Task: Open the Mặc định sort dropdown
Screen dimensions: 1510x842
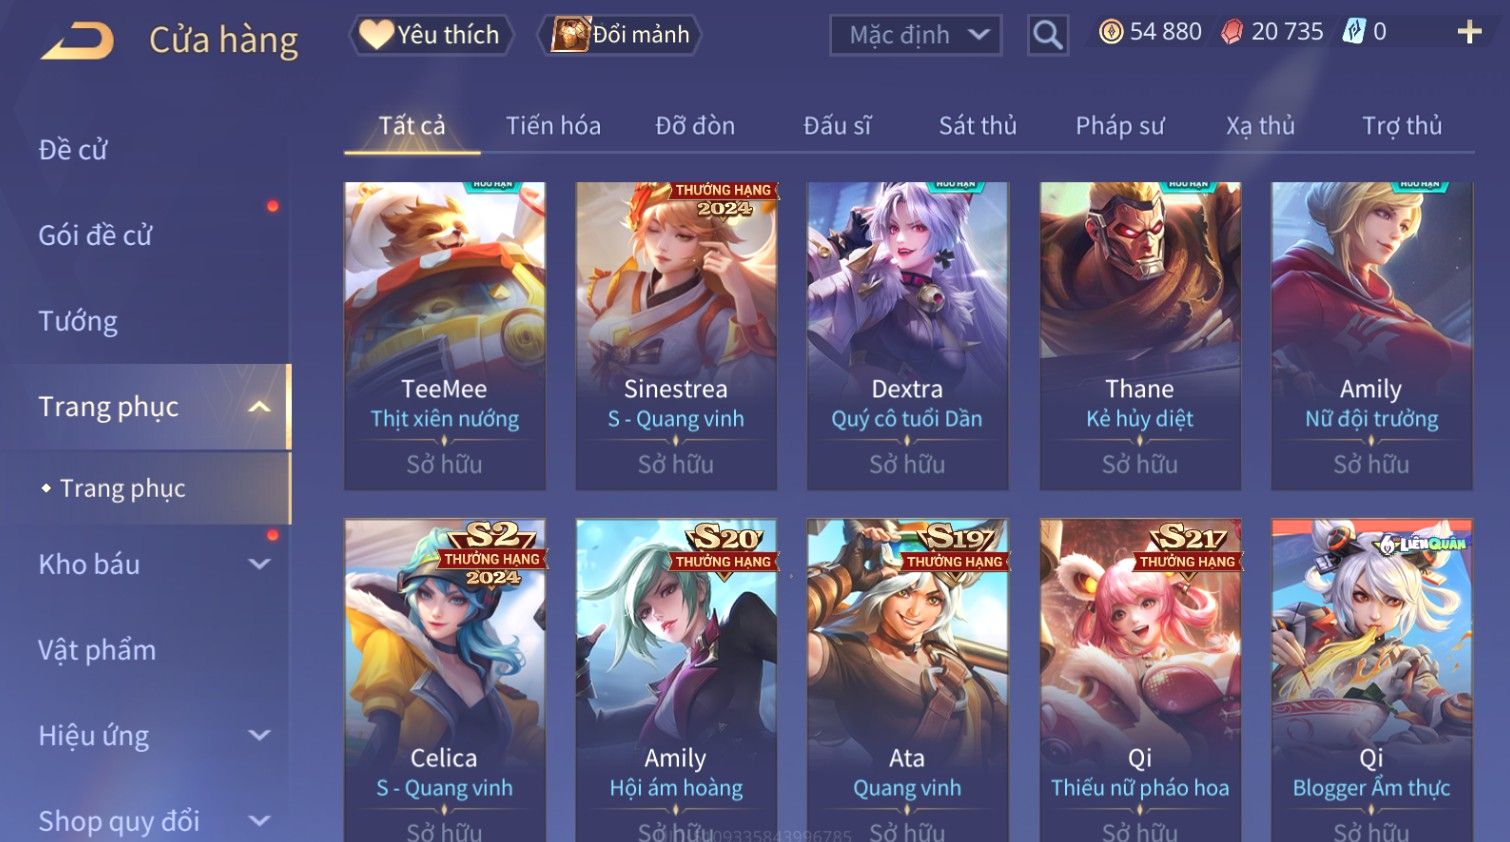Action: pos(915,35)
